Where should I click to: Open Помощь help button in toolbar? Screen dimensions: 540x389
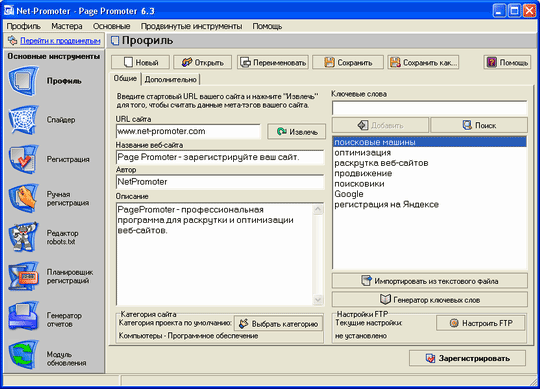pos(507,63)
